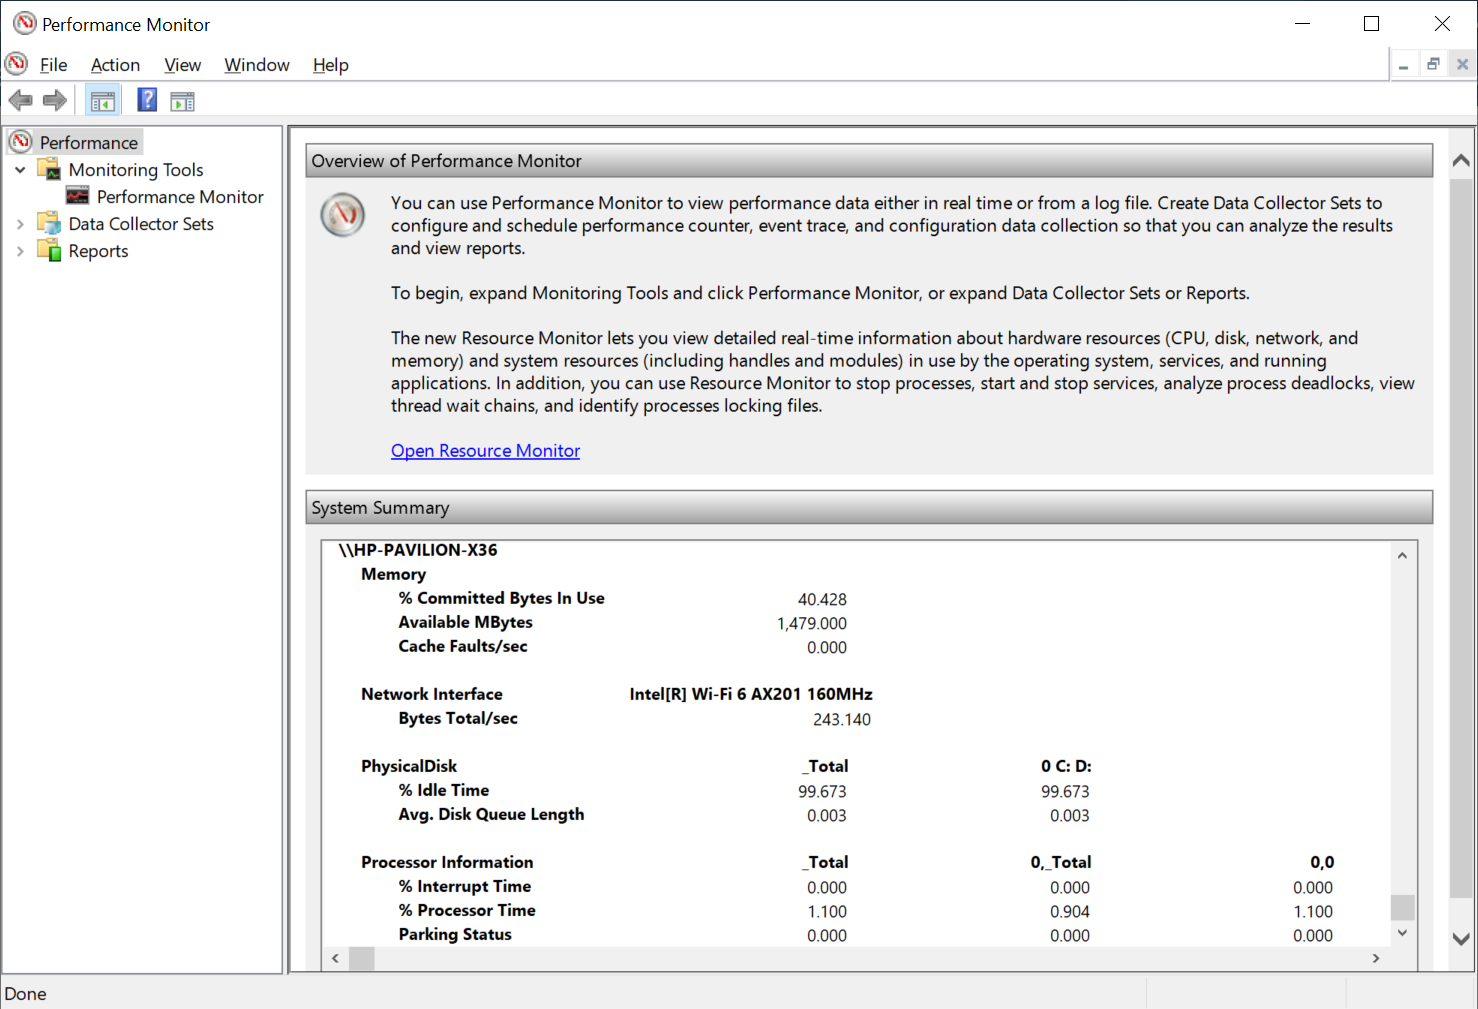Select the Performance root item in the tree

pyautogui.click(x=89, y=143)
